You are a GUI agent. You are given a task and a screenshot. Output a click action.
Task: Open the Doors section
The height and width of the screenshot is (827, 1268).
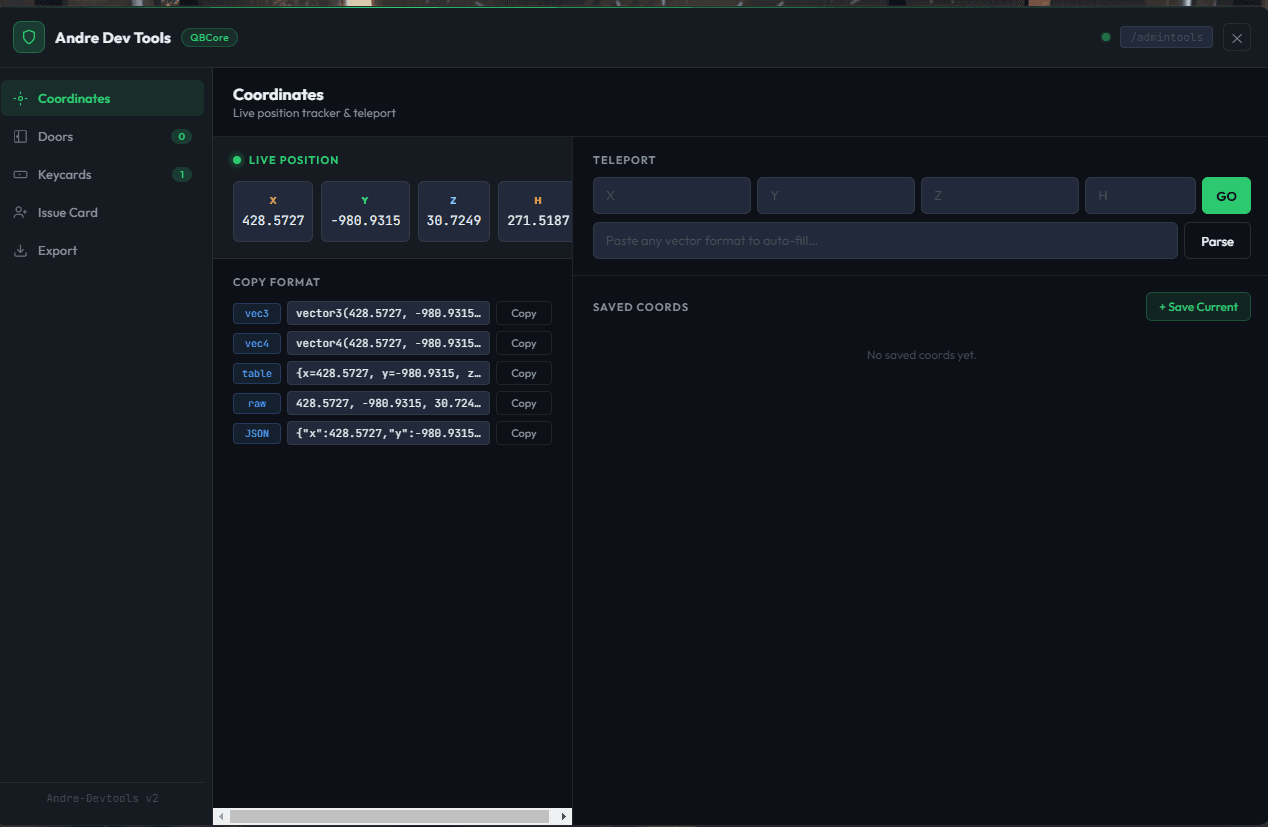coord(103,137)
